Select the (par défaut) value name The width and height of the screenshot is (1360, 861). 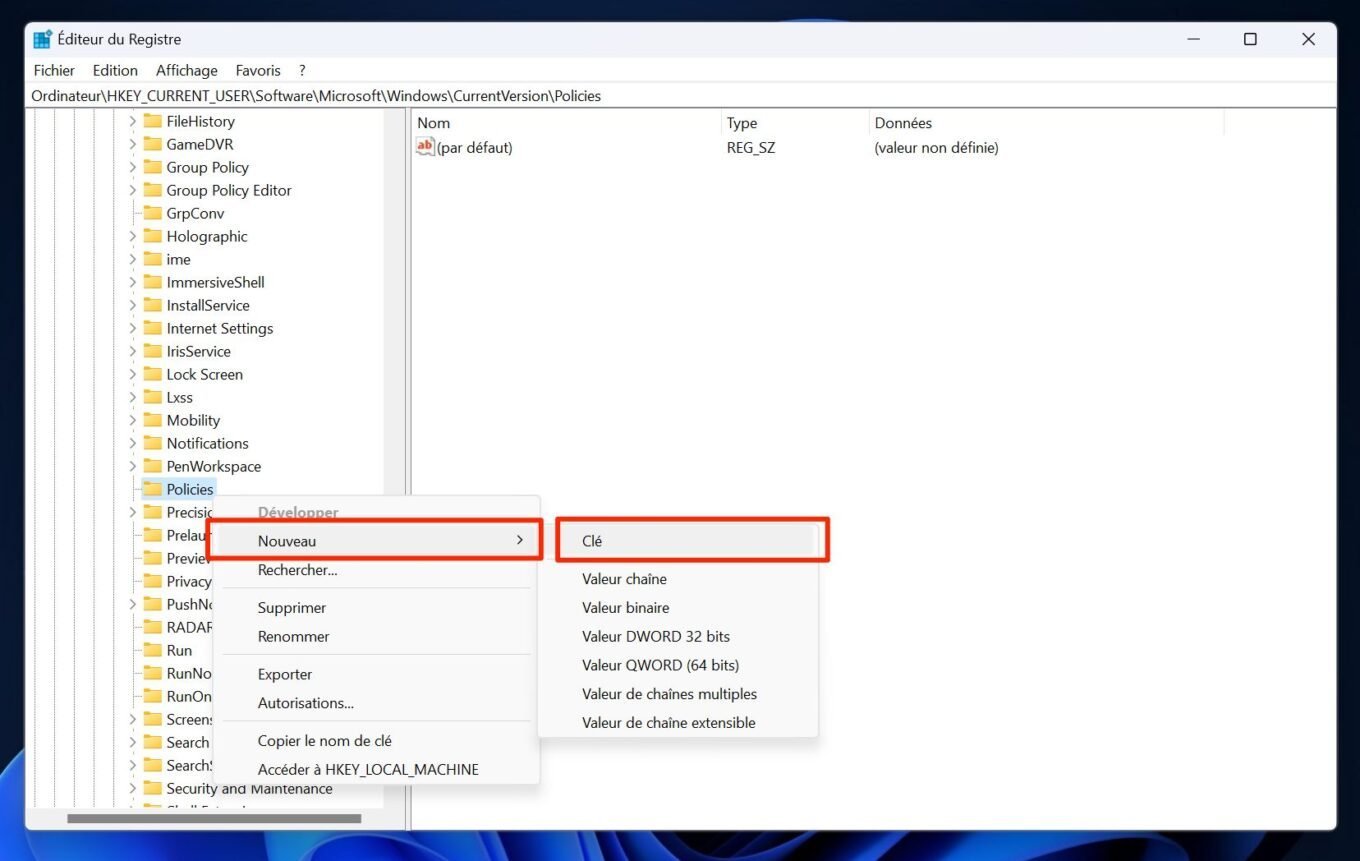click(475, 147)
